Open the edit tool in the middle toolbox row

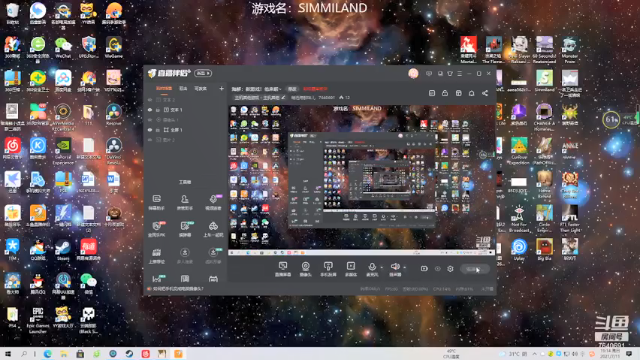coord(184,229)
